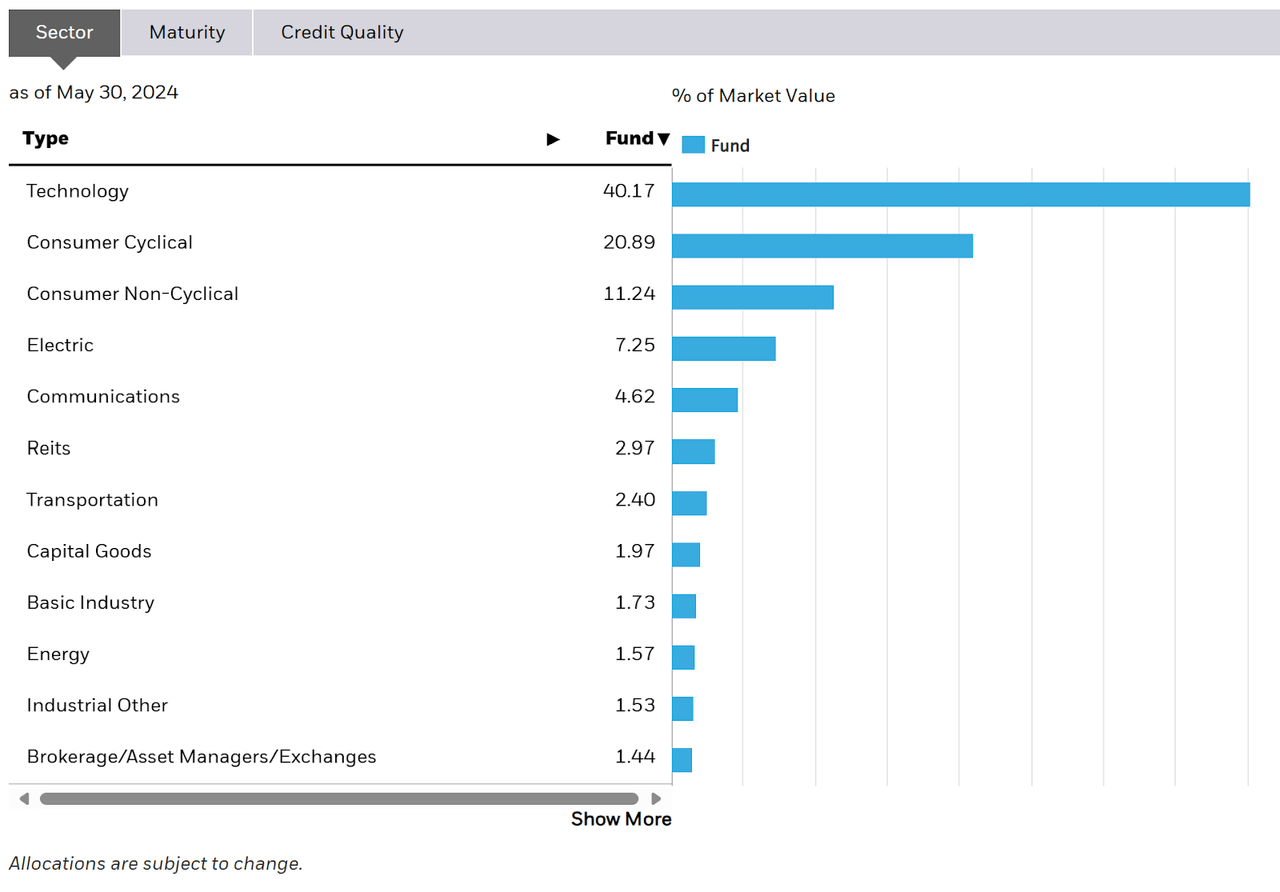Click the Basic Industry chart bar

(684, 606)
